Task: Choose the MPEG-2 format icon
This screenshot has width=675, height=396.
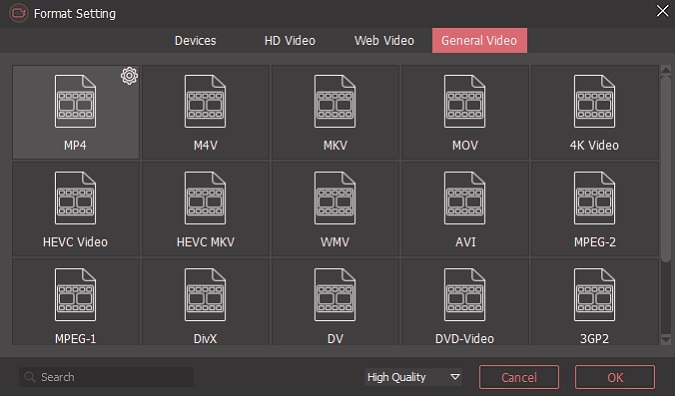Action: [594, 198]
